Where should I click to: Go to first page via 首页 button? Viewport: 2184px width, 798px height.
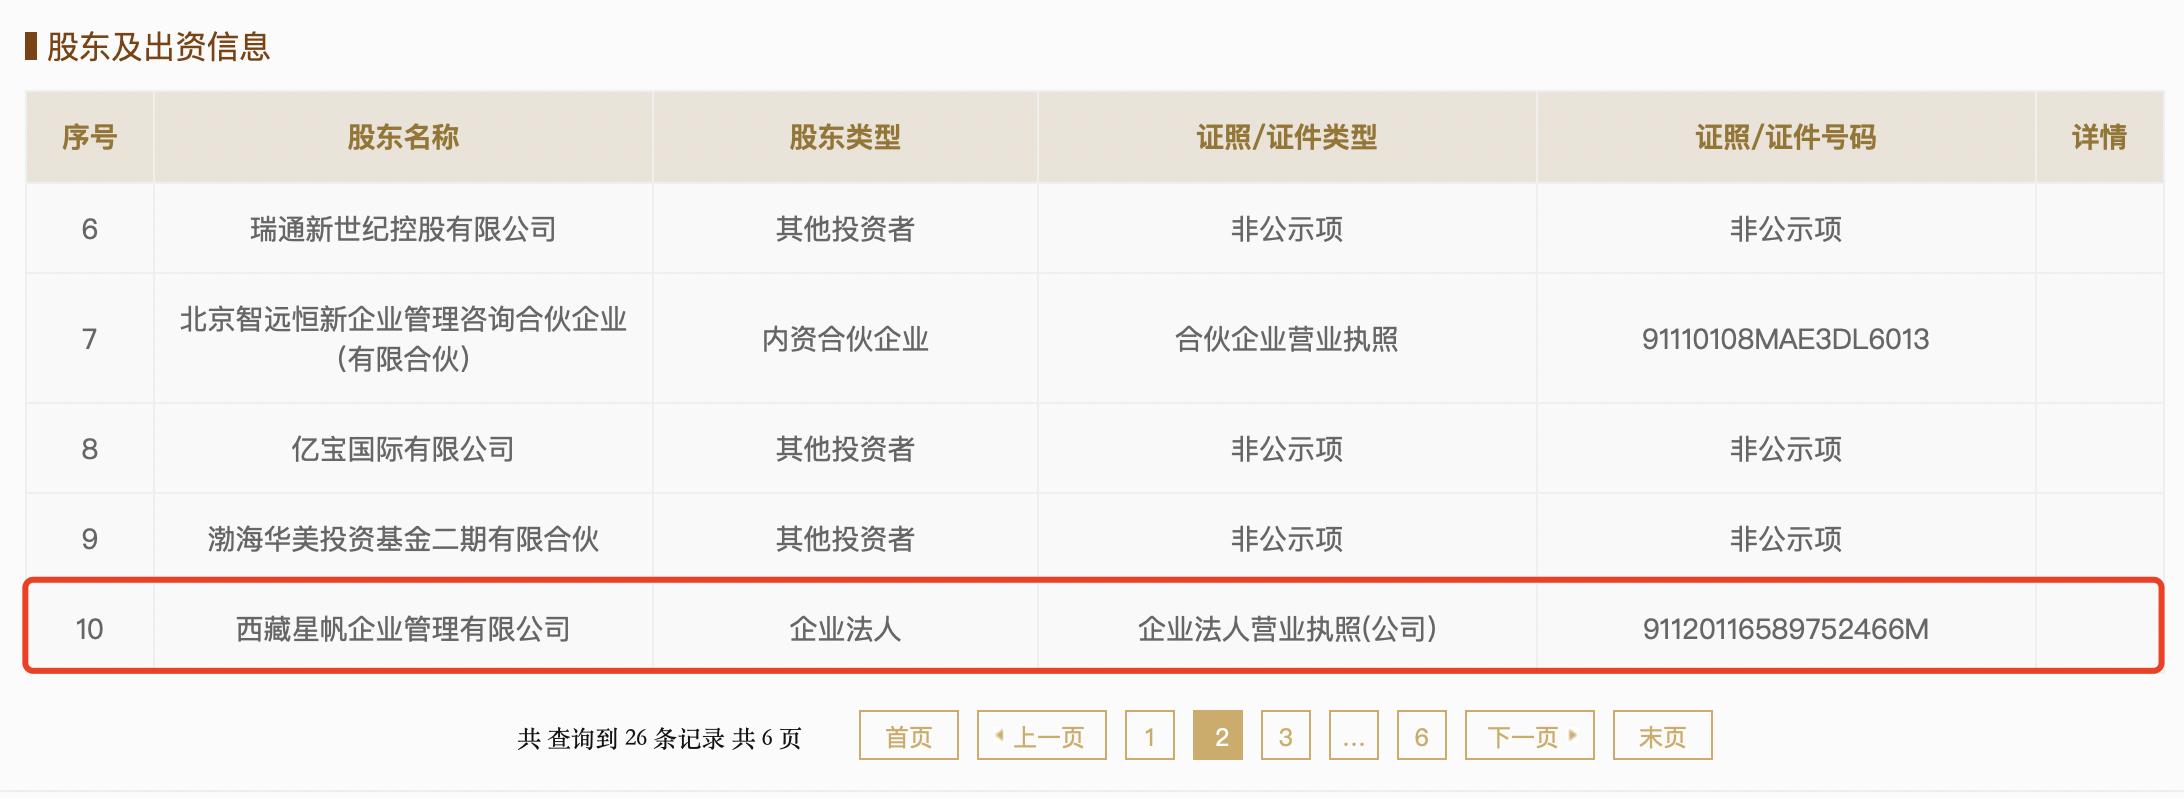point(908,736)
